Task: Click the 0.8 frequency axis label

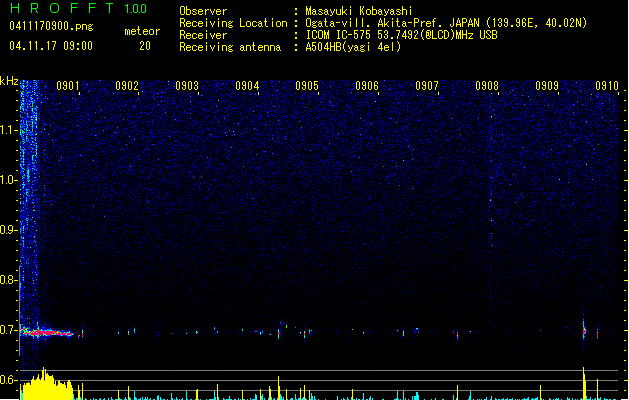Action: (x=8, y=280)
